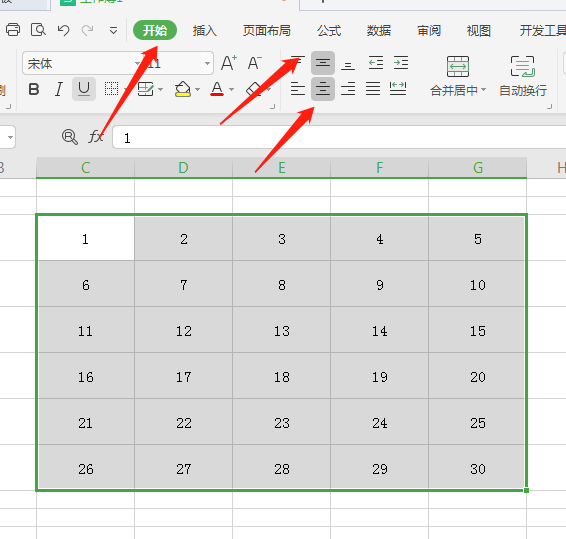Select cell containing 7

click(x=183, y=284)
